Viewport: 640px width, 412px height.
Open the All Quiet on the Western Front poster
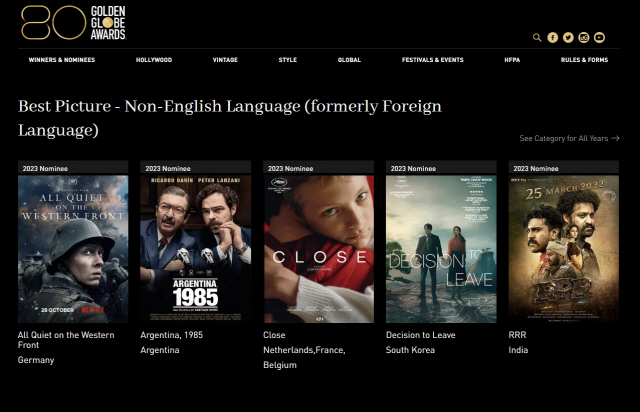click(73, 249)
